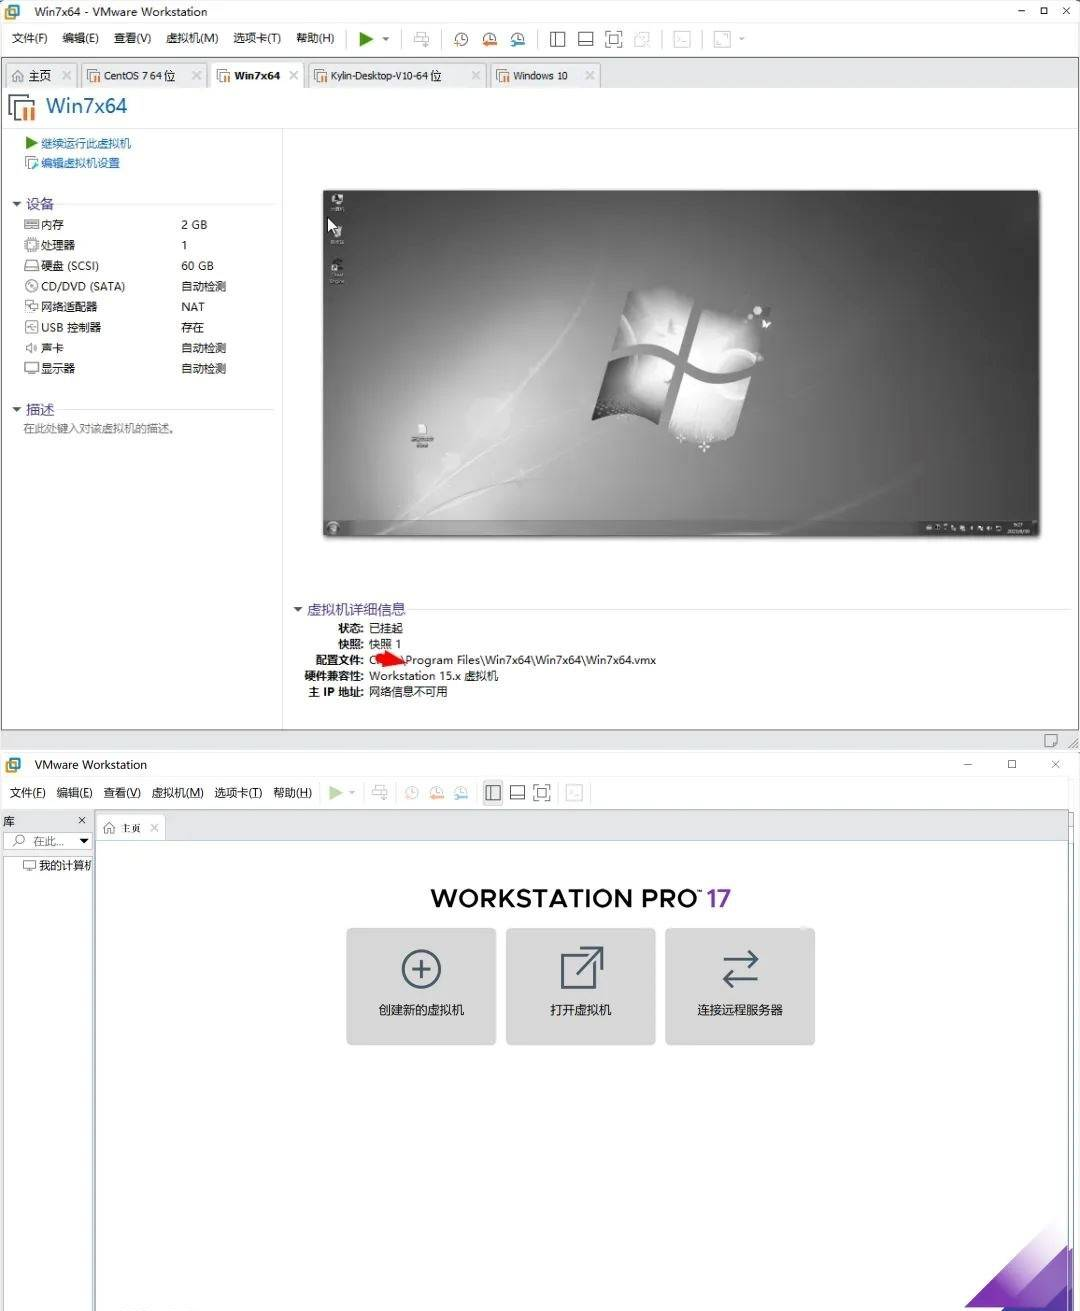Click console view icon in lower window toolbar
Viewport: 1080px width, 1311px height.
[x=574, y=793]
